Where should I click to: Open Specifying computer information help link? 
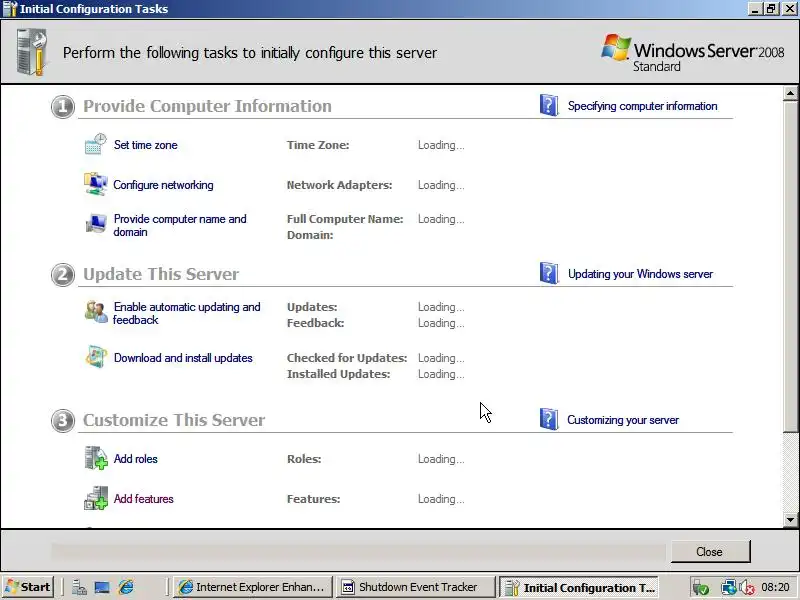click(x=642, y=106)
